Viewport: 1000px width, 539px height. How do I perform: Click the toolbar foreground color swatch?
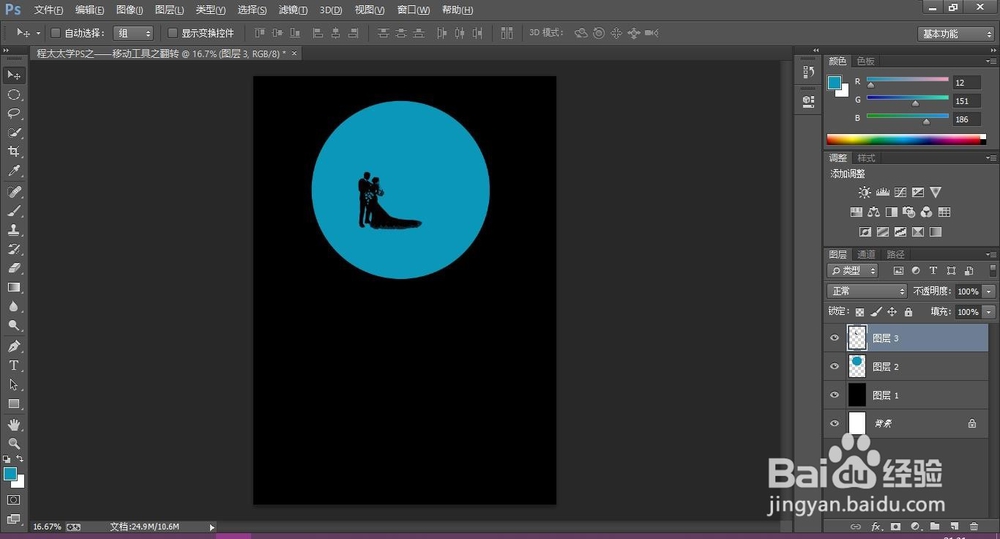[x=10, y=474]
